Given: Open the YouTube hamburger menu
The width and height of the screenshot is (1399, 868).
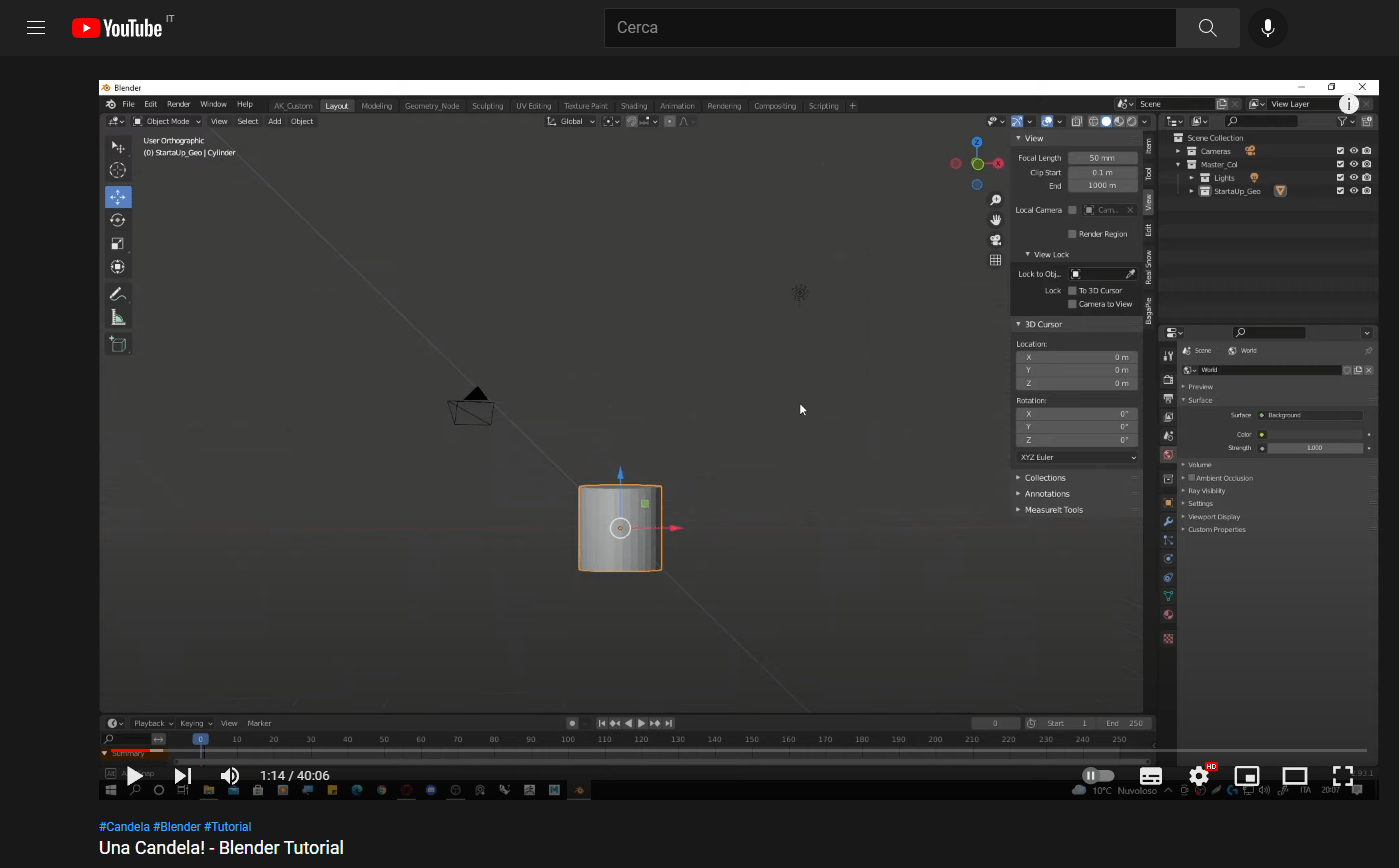Looking at the screenshot, I should [x=36, y=28].
